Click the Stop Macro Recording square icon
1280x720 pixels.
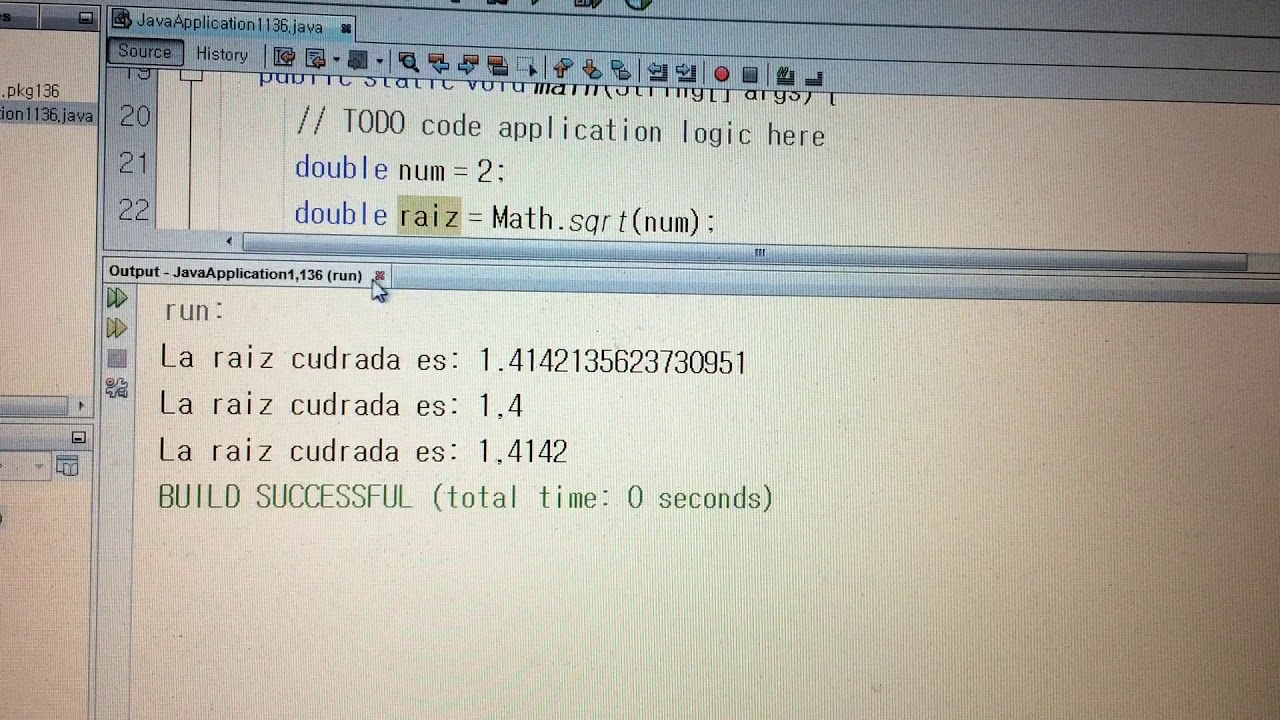coord(750,75)
